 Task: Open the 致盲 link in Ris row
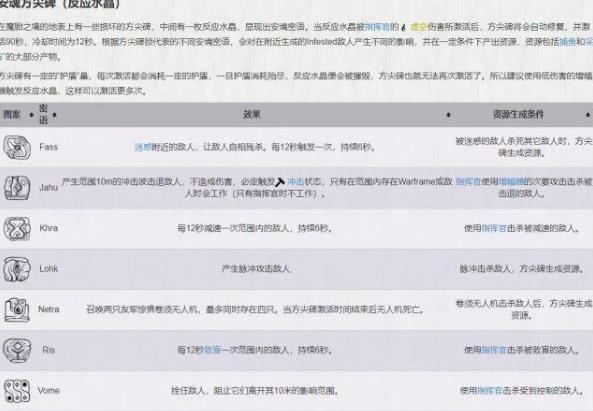pyautogui.click(x=212, y=350)
